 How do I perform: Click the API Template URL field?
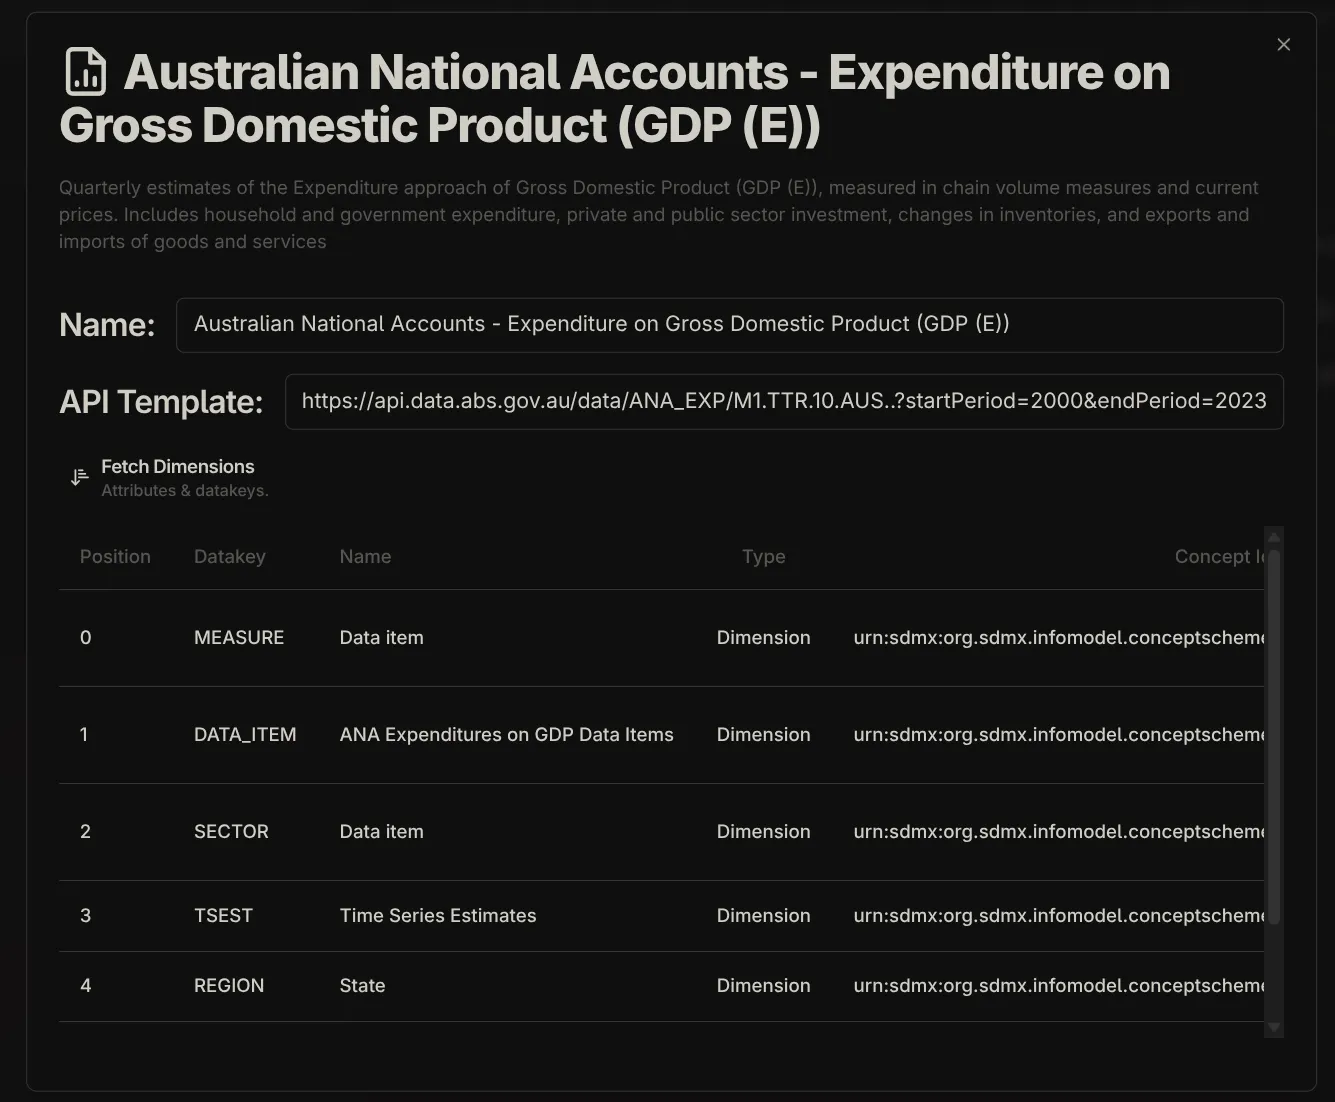tap(784, 401)
